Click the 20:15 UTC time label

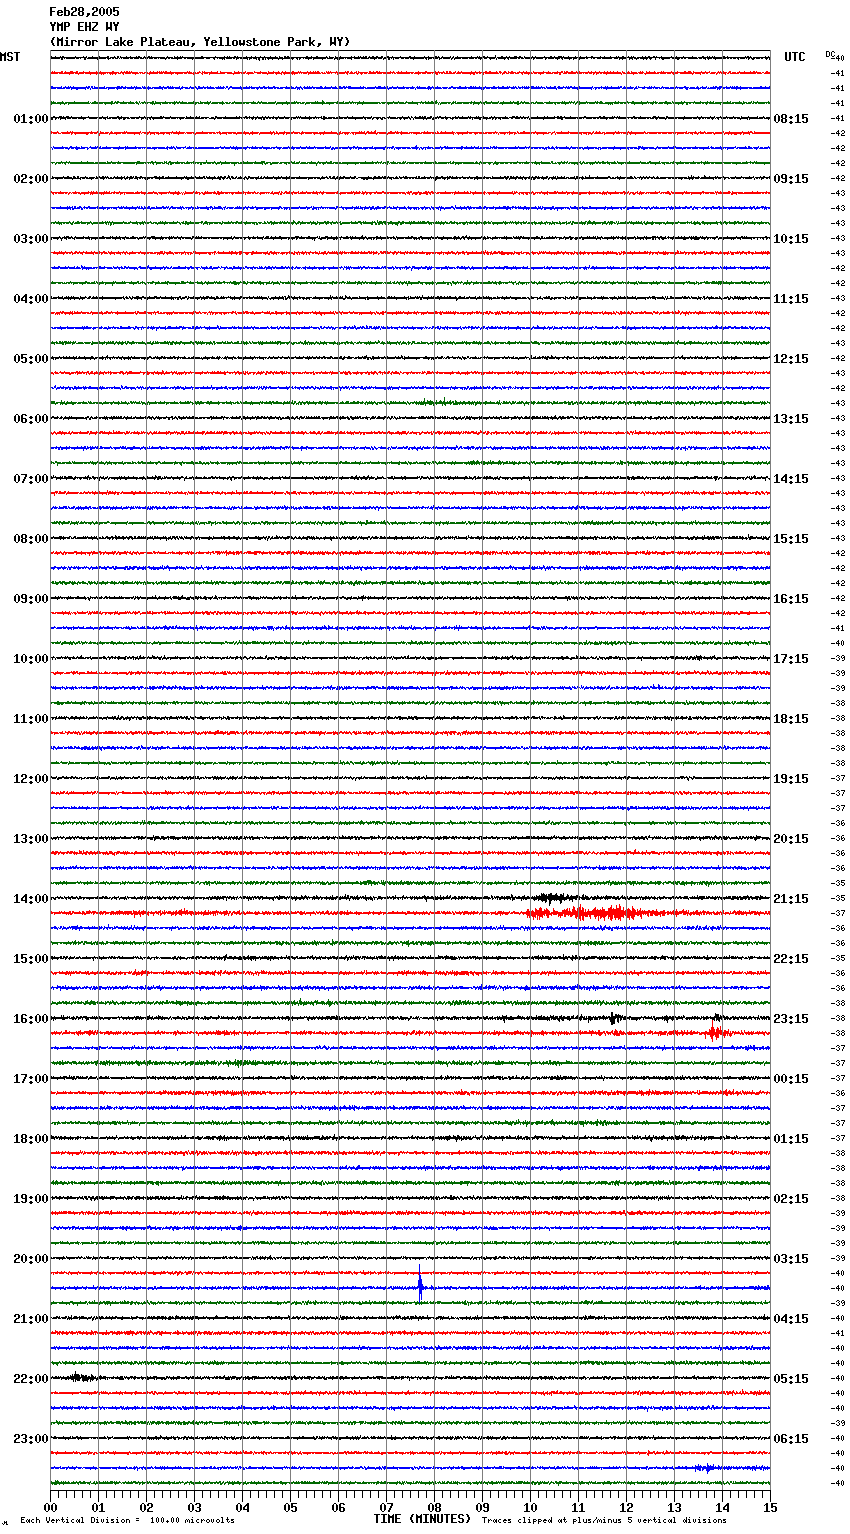[x=791, y=839]
